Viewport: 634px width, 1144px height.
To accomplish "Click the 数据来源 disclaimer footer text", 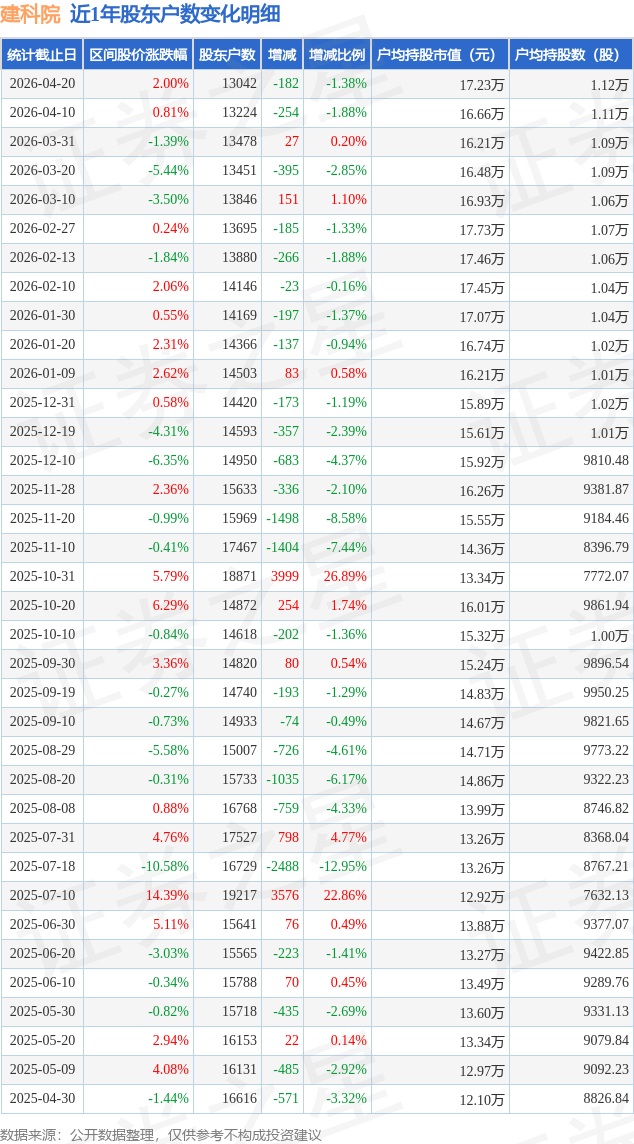I will click(x=161, y=1134).
